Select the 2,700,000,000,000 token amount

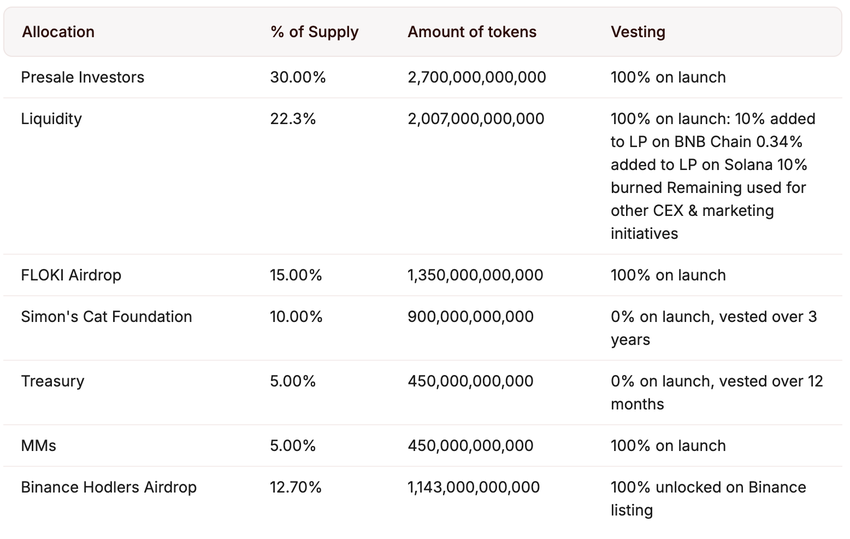477,77
